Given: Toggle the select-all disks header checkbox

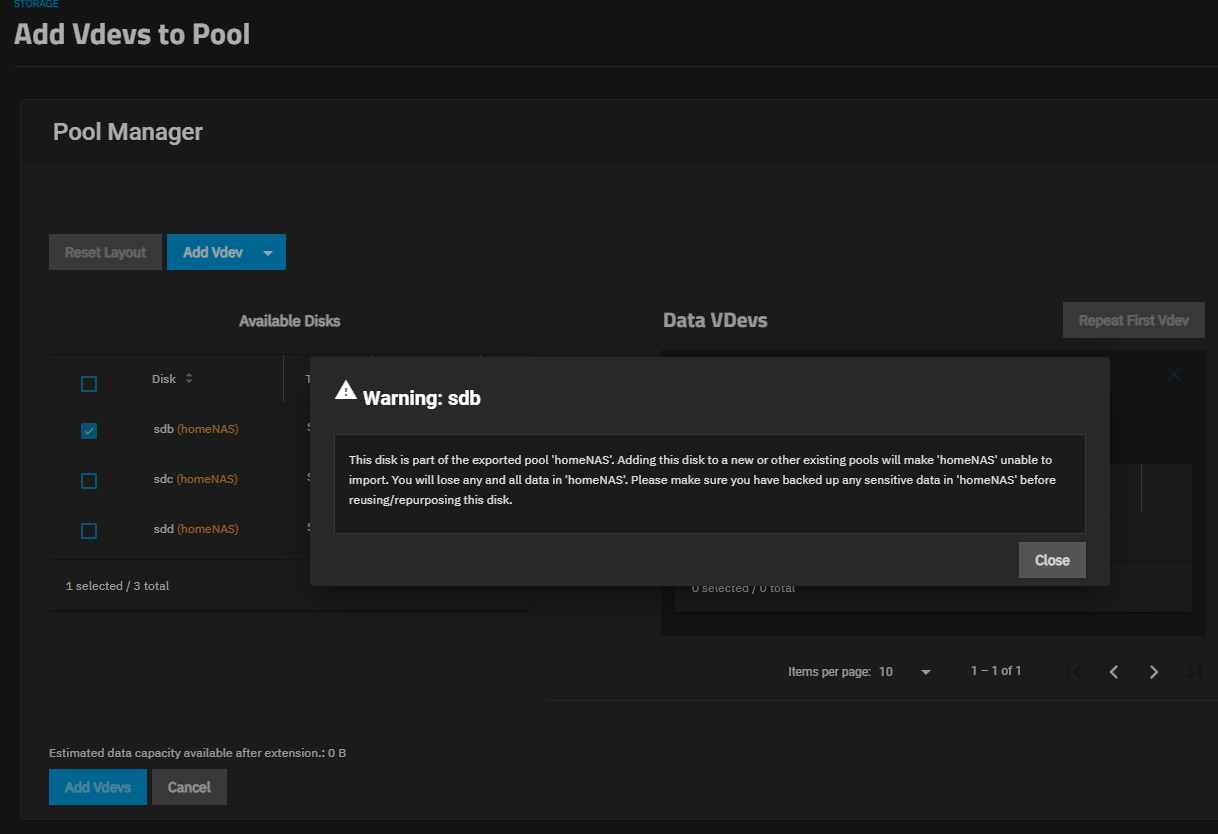Looking at the screenshot, I should coord(89,384).
